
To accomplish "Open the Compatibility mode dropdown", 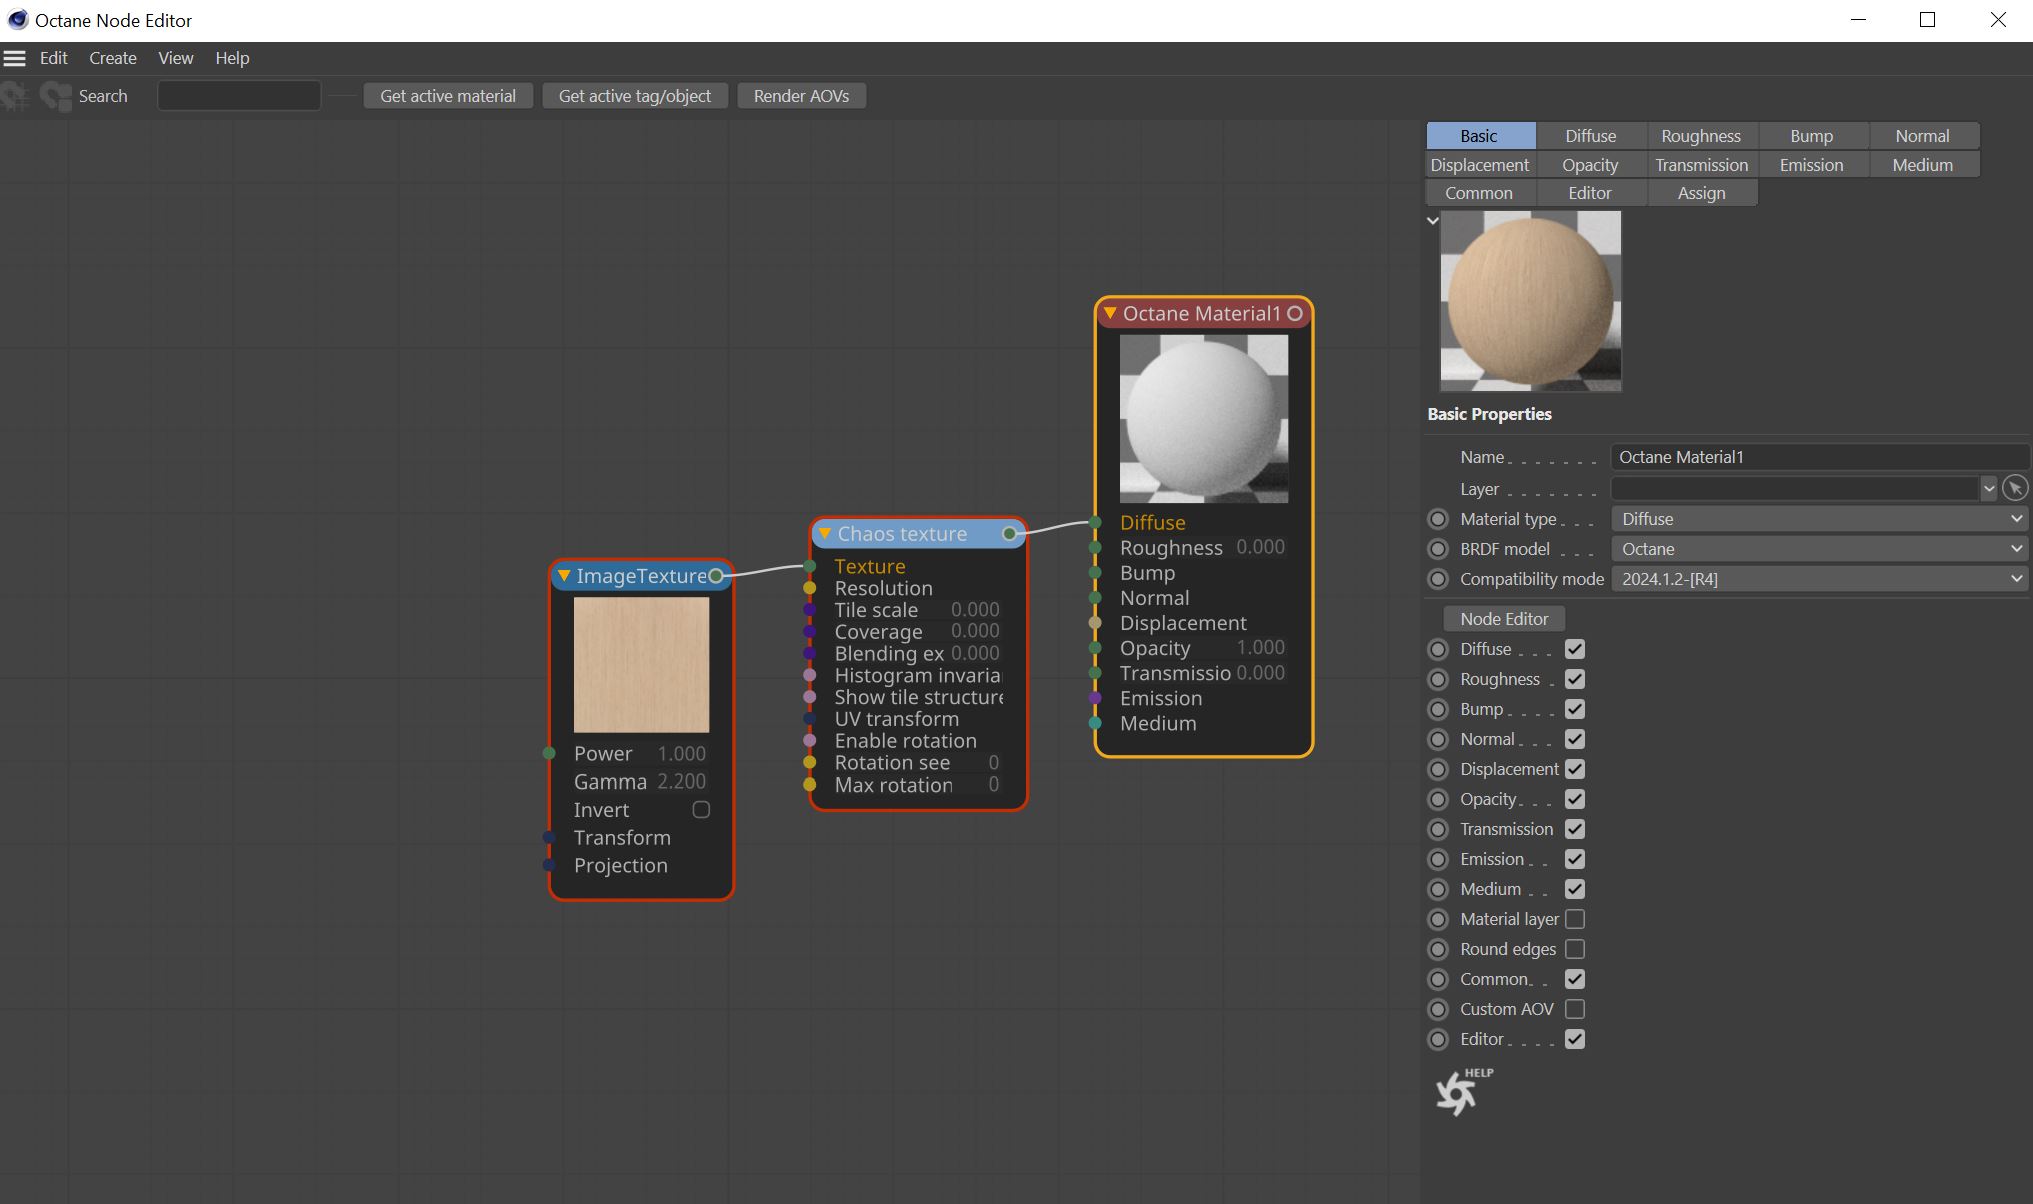I will pos(1820,579).
